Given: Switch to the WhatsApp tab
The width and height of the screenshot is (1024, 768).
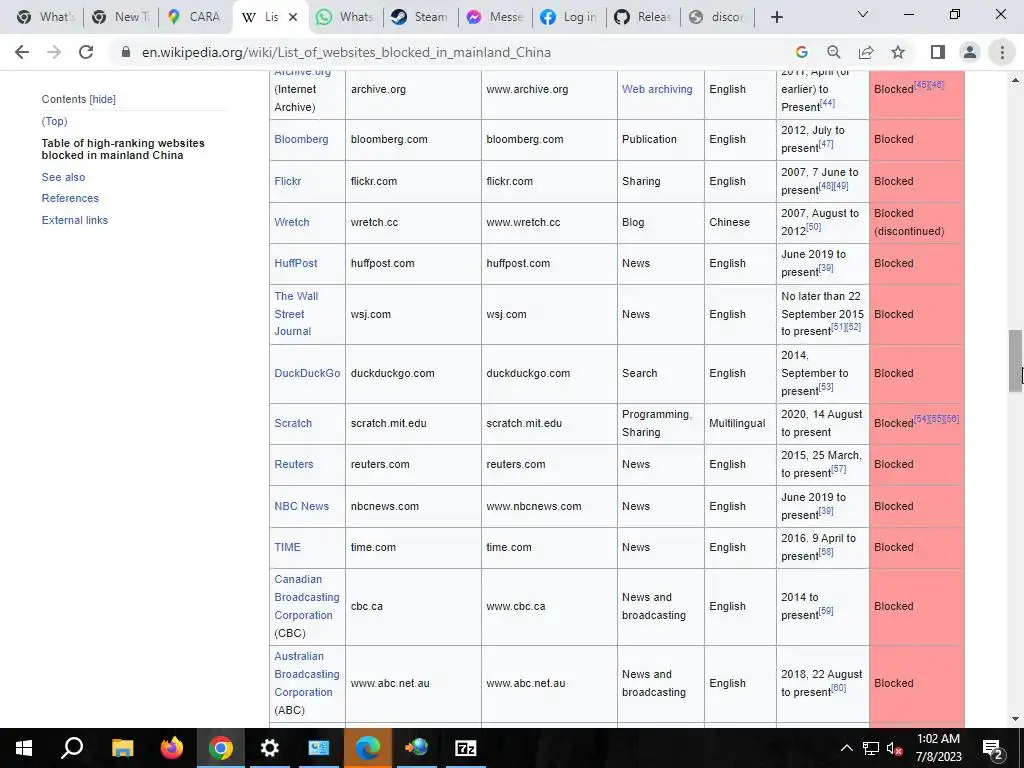Looking at the screenshot, I should 345,17.
